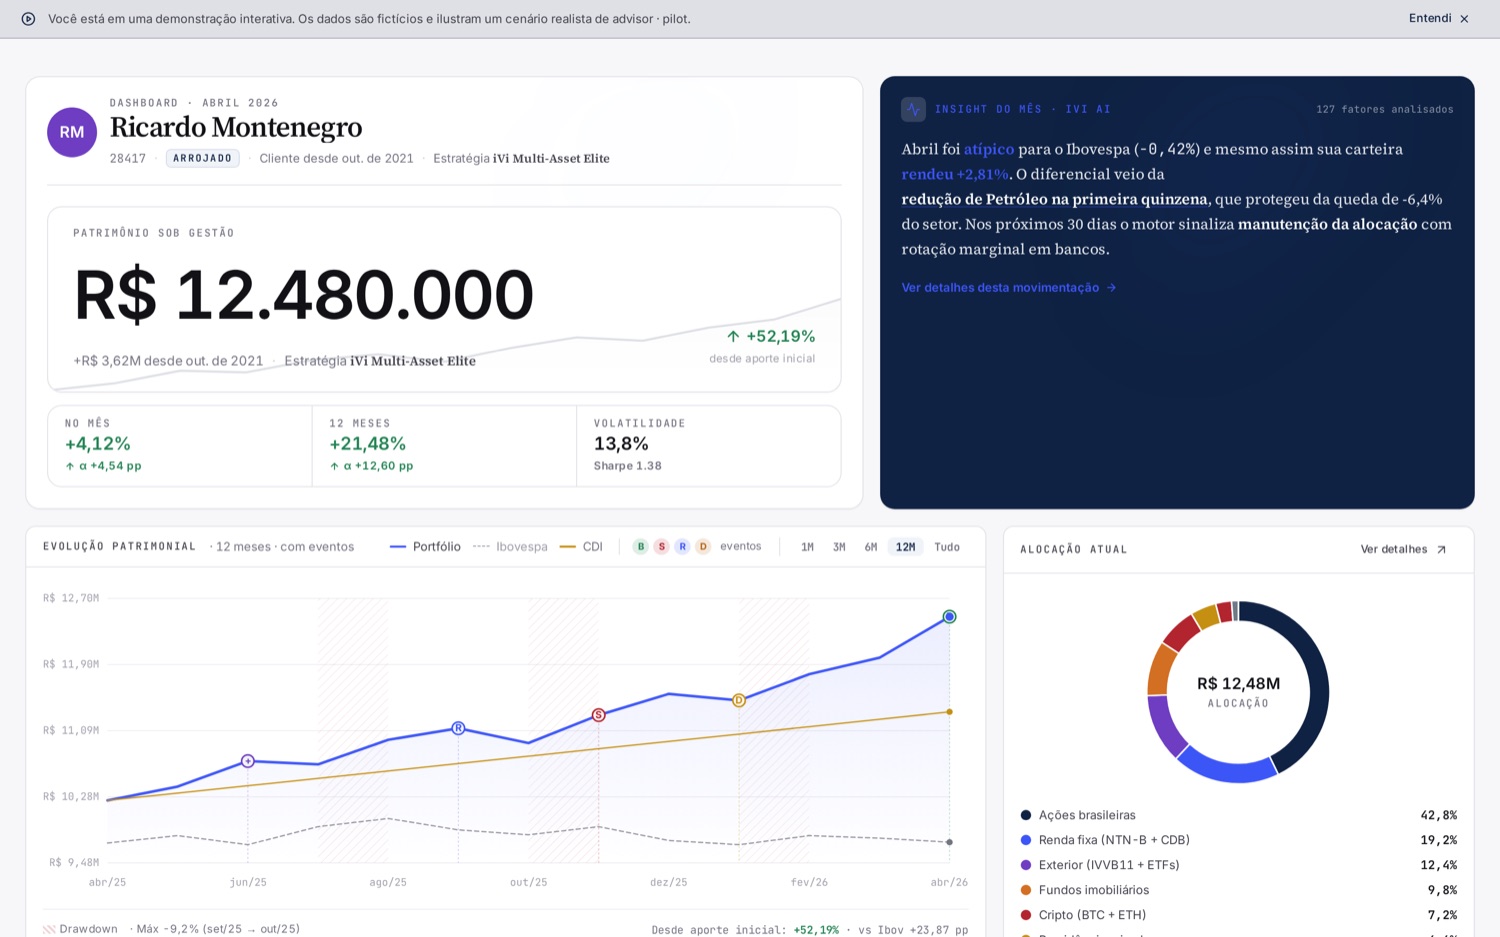The image size is (1500, 937).
Task: Click the Volatilidade 13,8% card
Action: pos(709,446)
